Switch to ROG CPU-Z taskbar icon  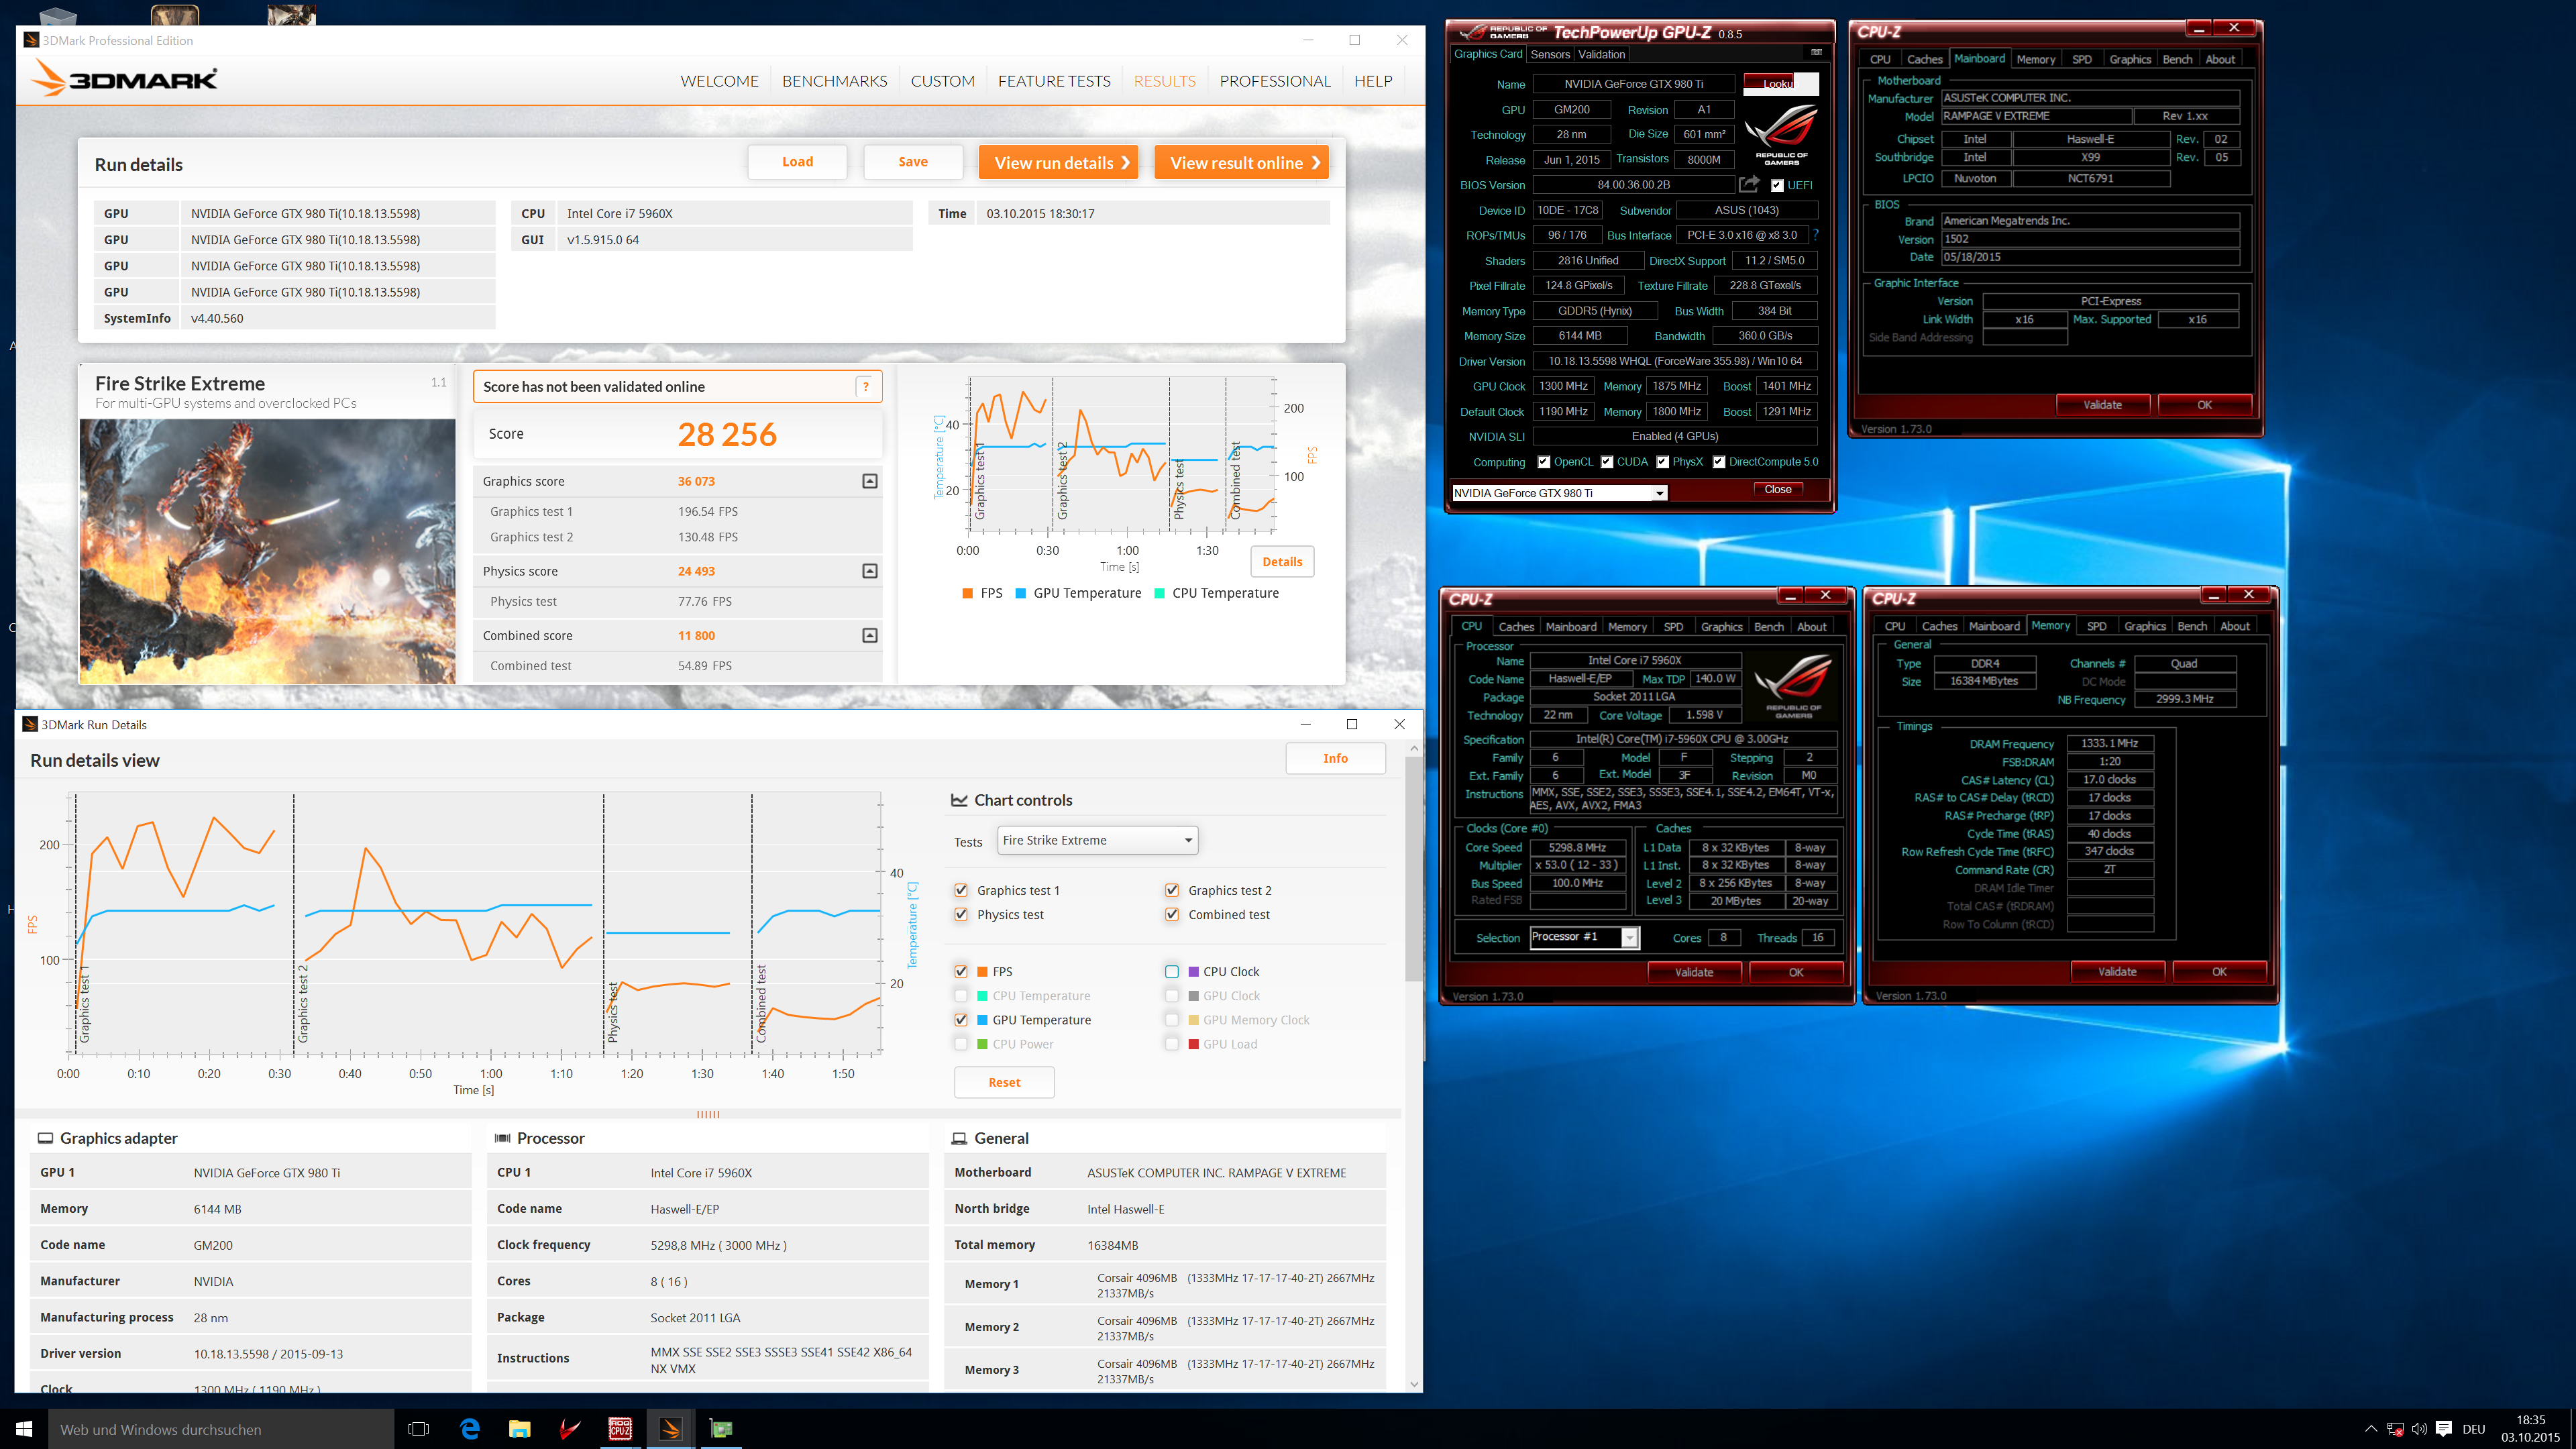(620, 1429)
